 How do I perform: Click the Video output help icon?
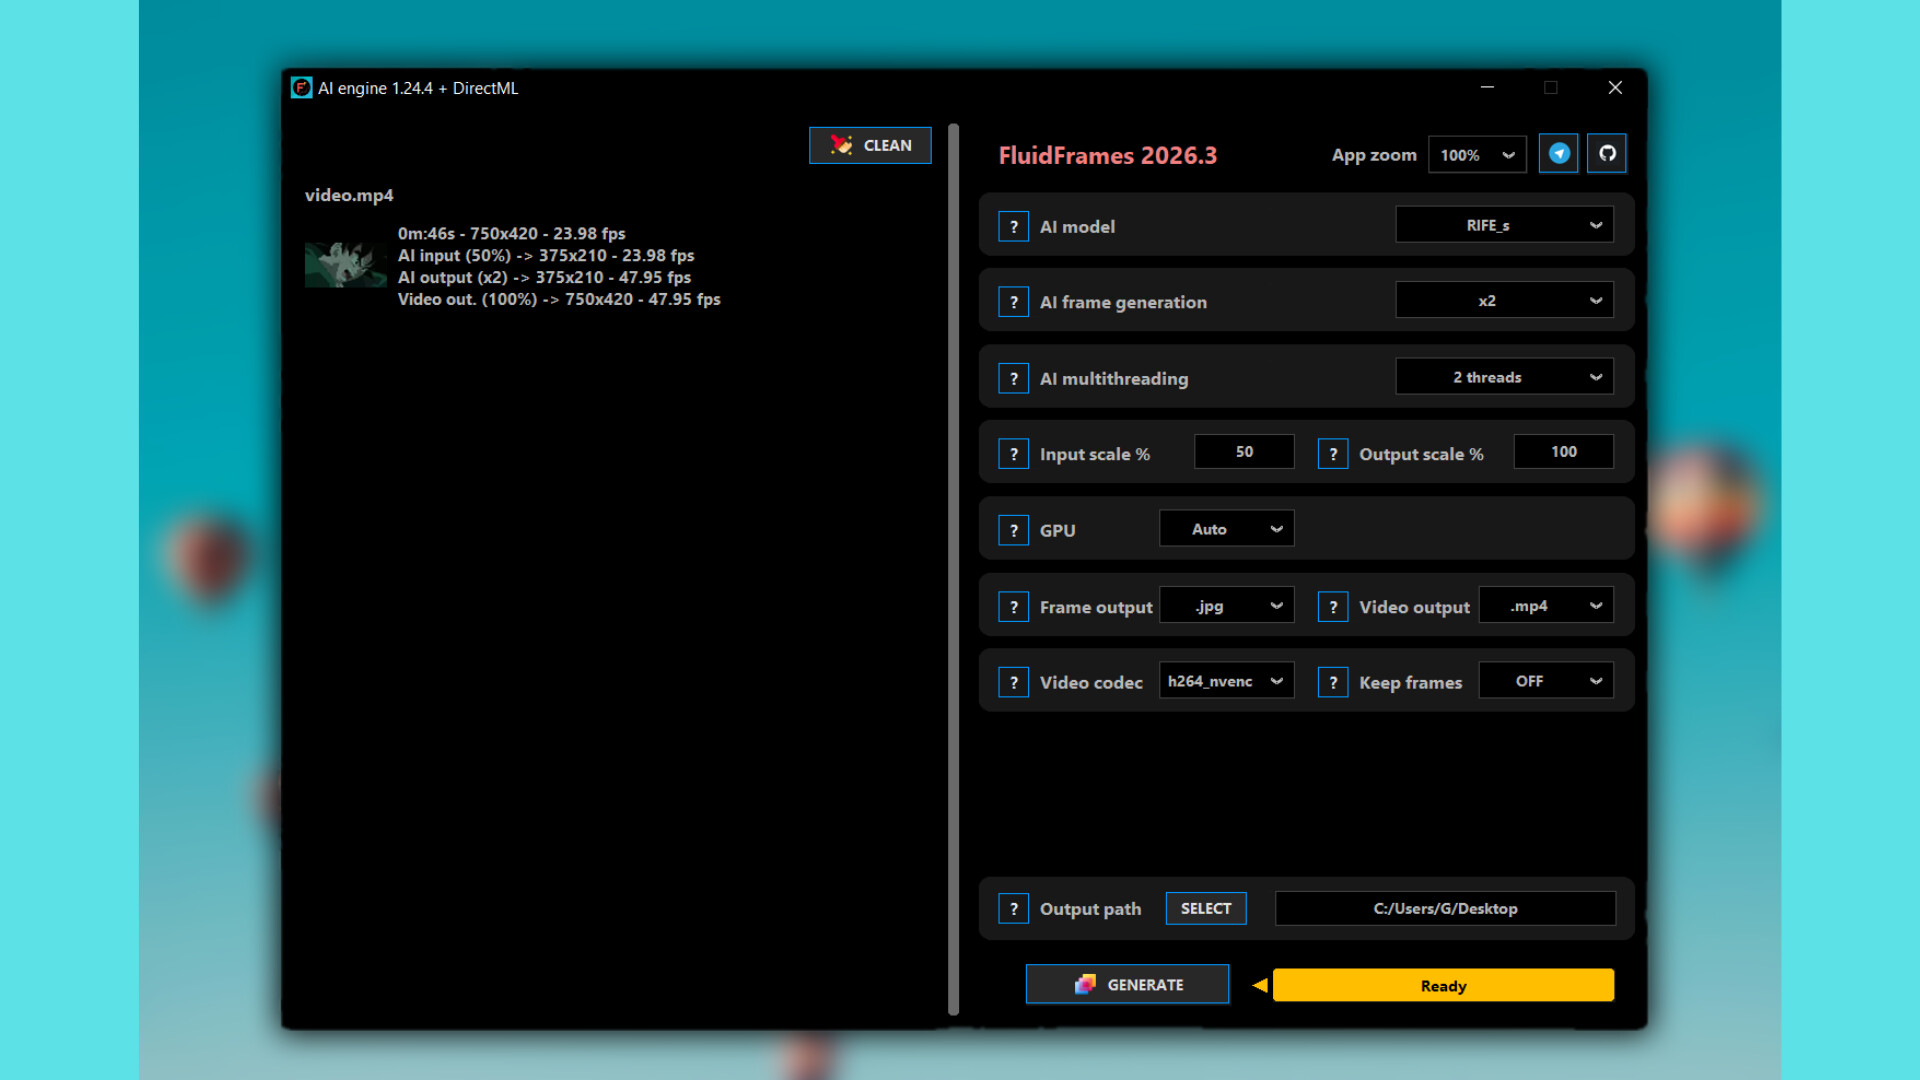[x=1333, y=607]
